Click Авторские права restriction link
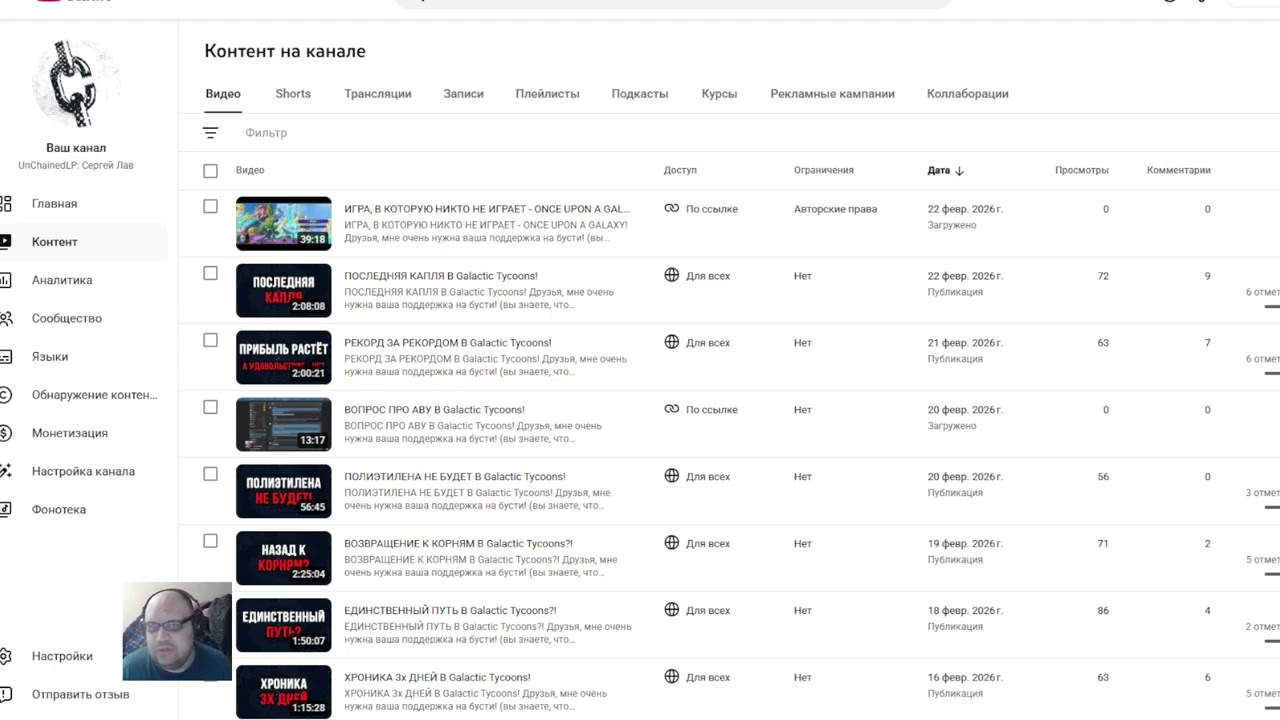This screenshot has height=720, width=1280. click(835, 209)
